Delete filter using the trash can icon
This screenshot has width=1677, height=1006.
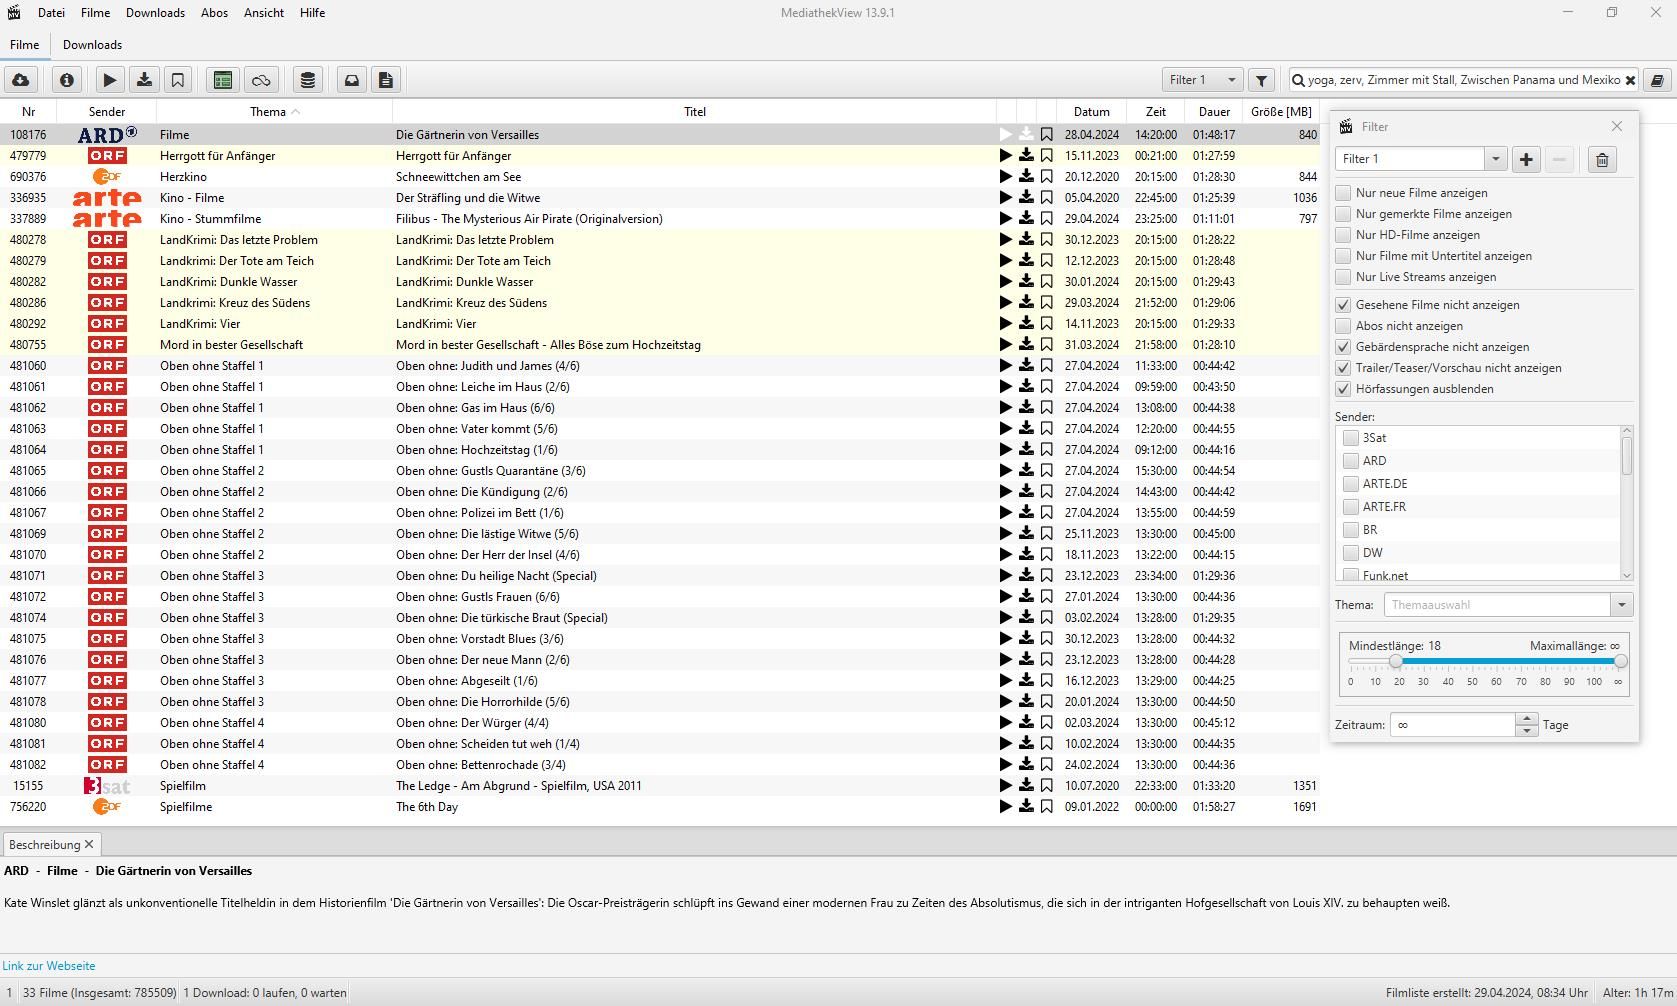click(x=1602, y=159)
